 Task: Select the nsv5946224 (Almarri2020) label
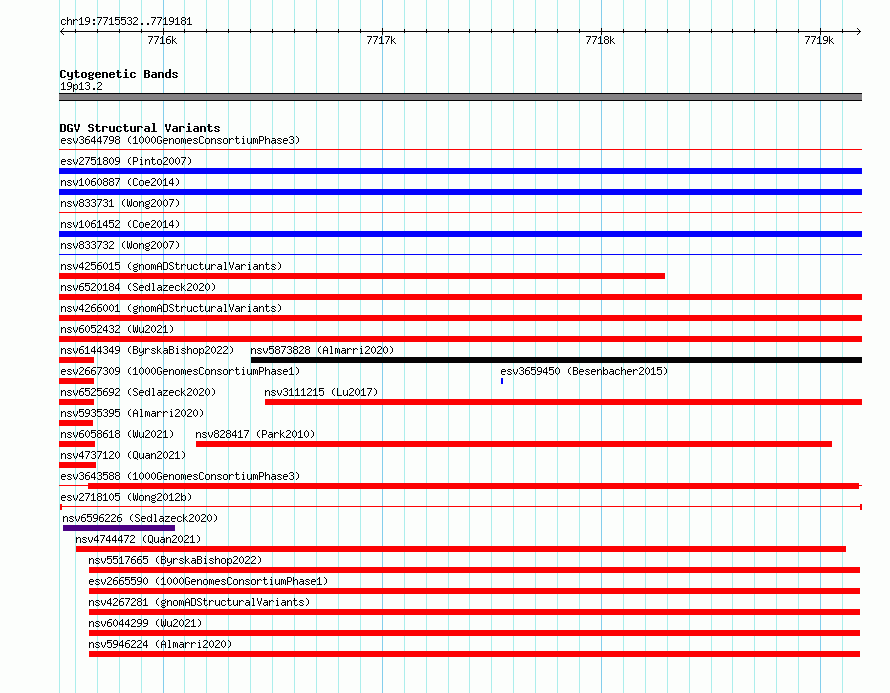pyautogui.click(x=159, y=644)
